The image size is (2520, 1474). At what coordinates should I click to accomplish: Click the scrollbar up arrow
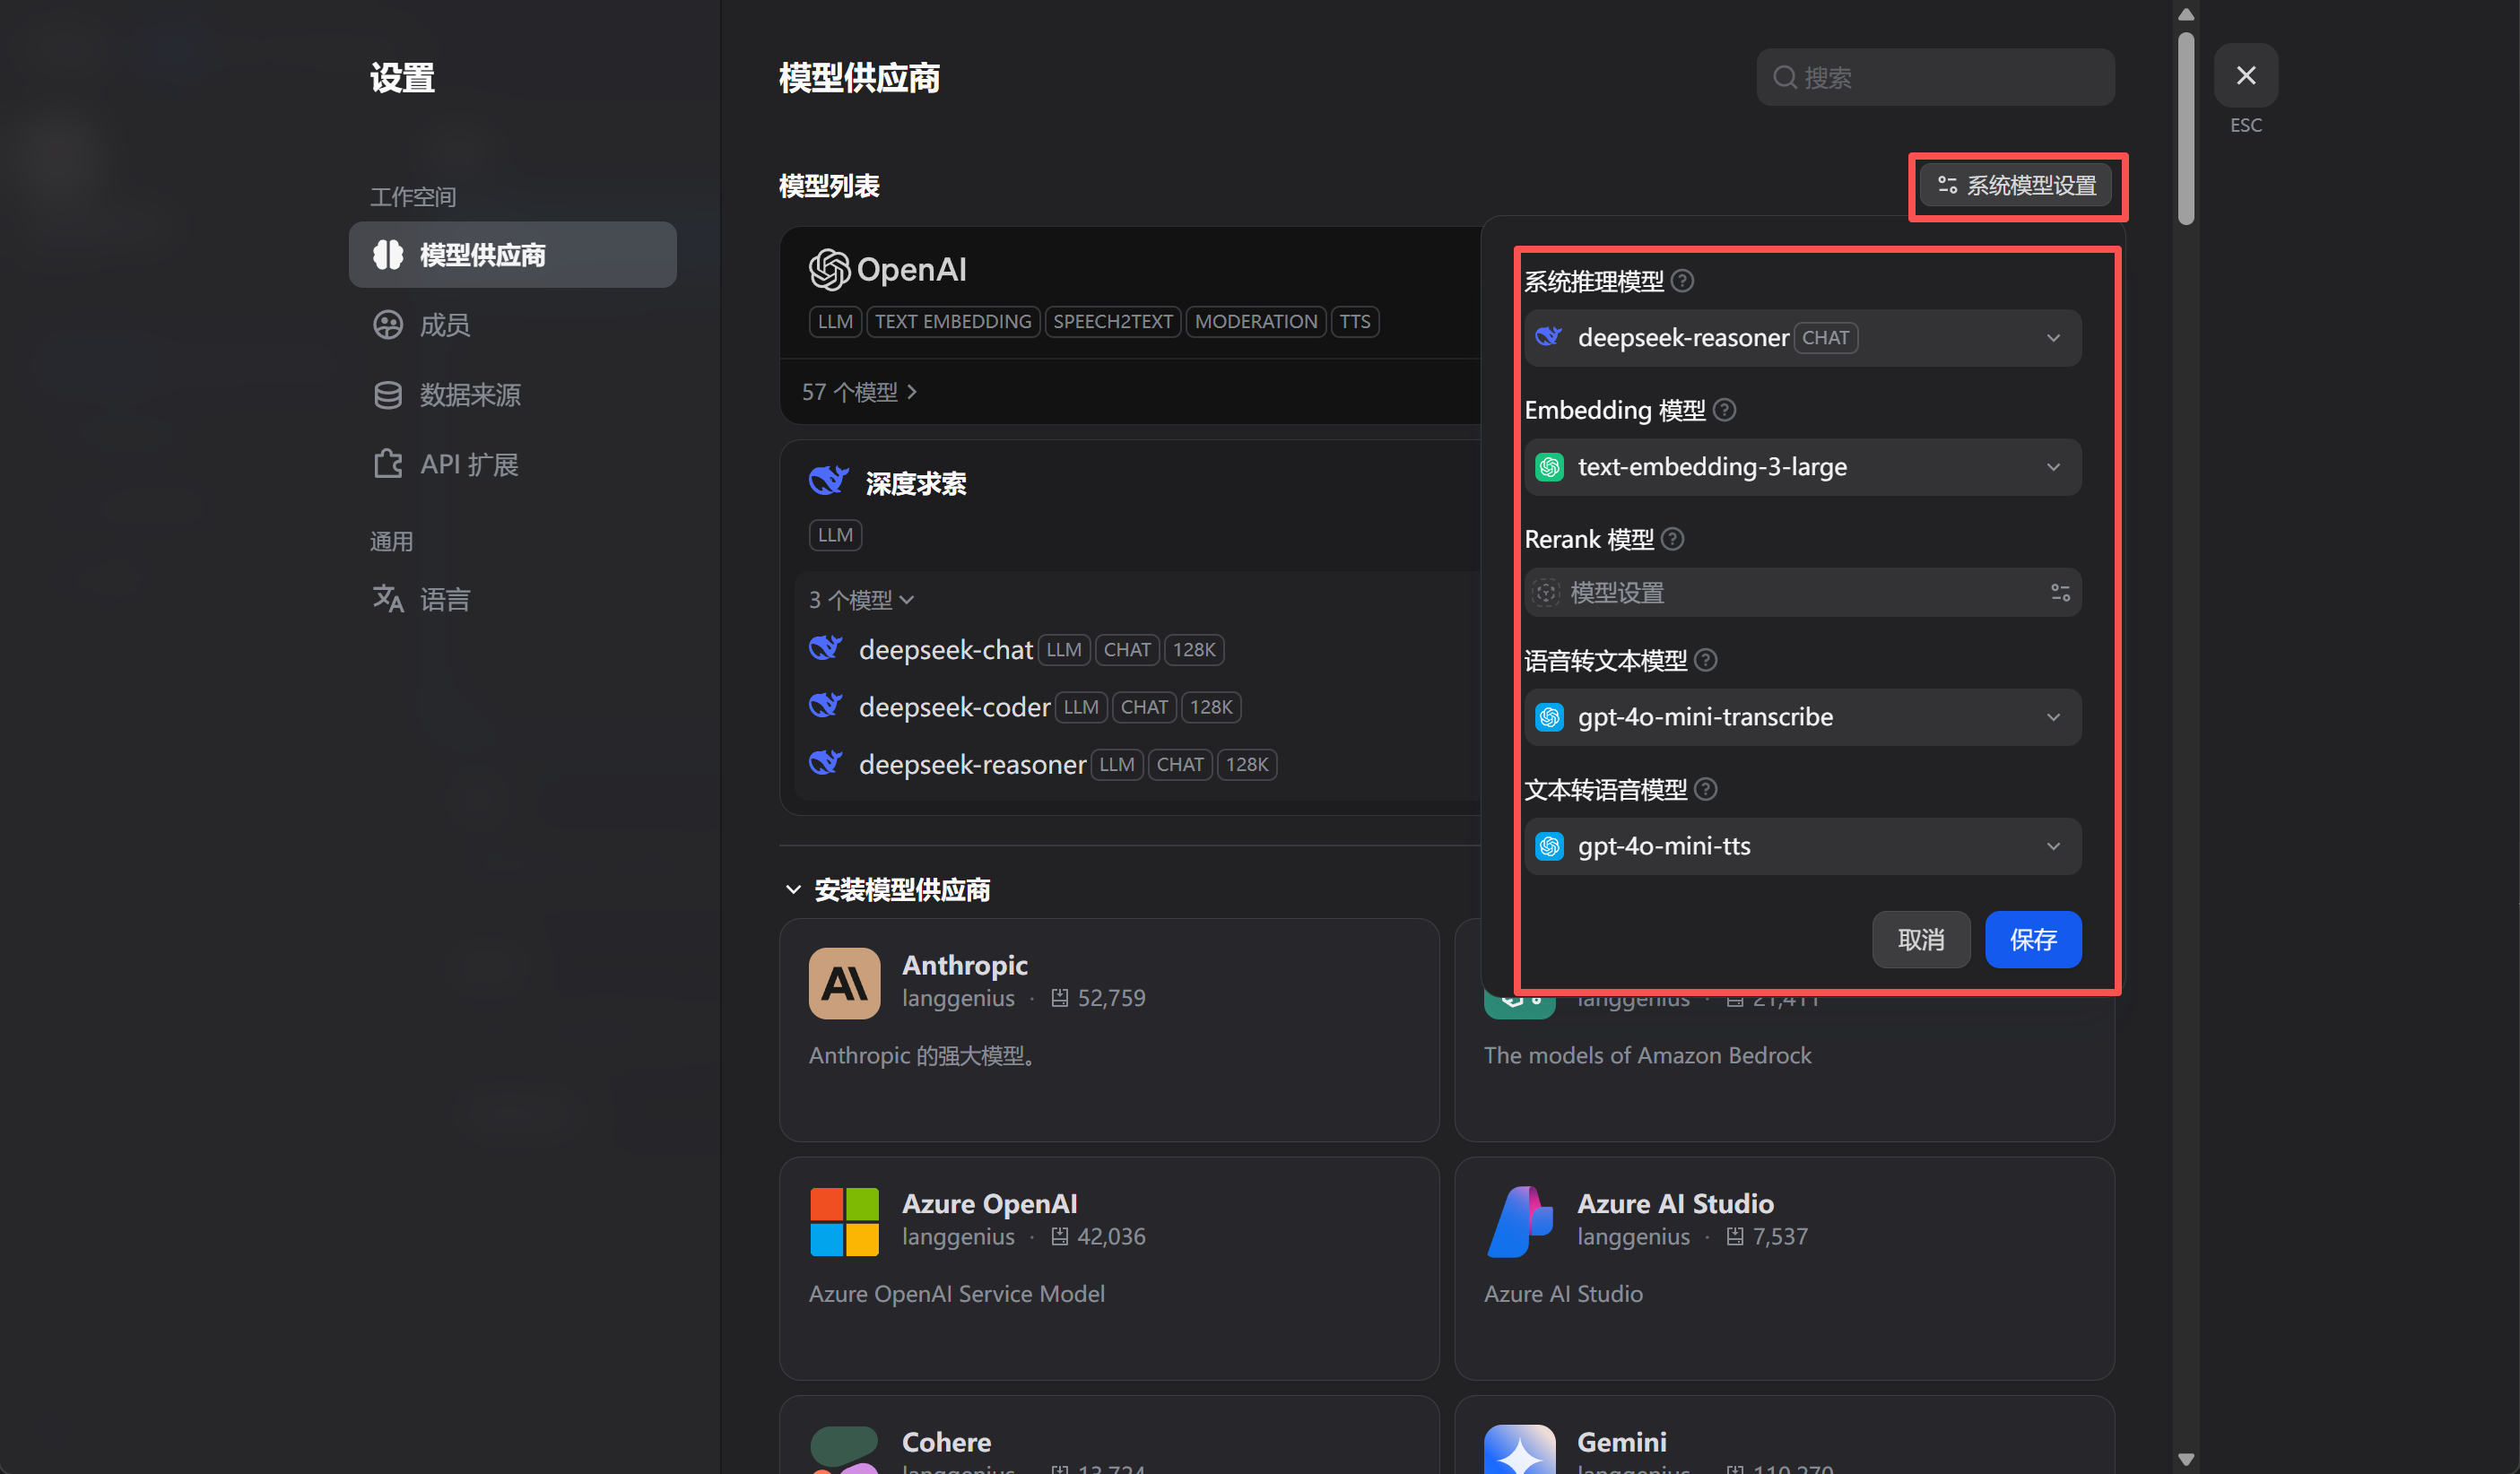[2185, 14]
